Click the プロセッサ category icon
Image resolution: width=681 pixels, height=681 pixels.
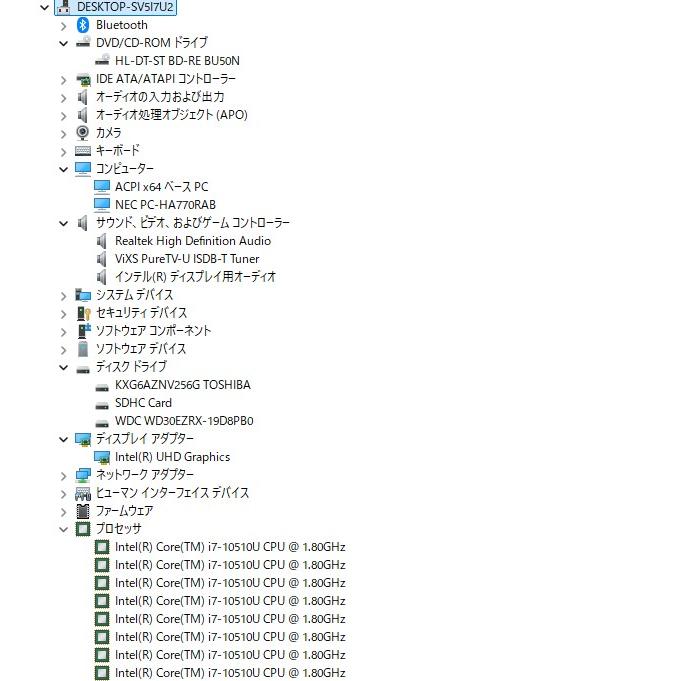[83, 529]
